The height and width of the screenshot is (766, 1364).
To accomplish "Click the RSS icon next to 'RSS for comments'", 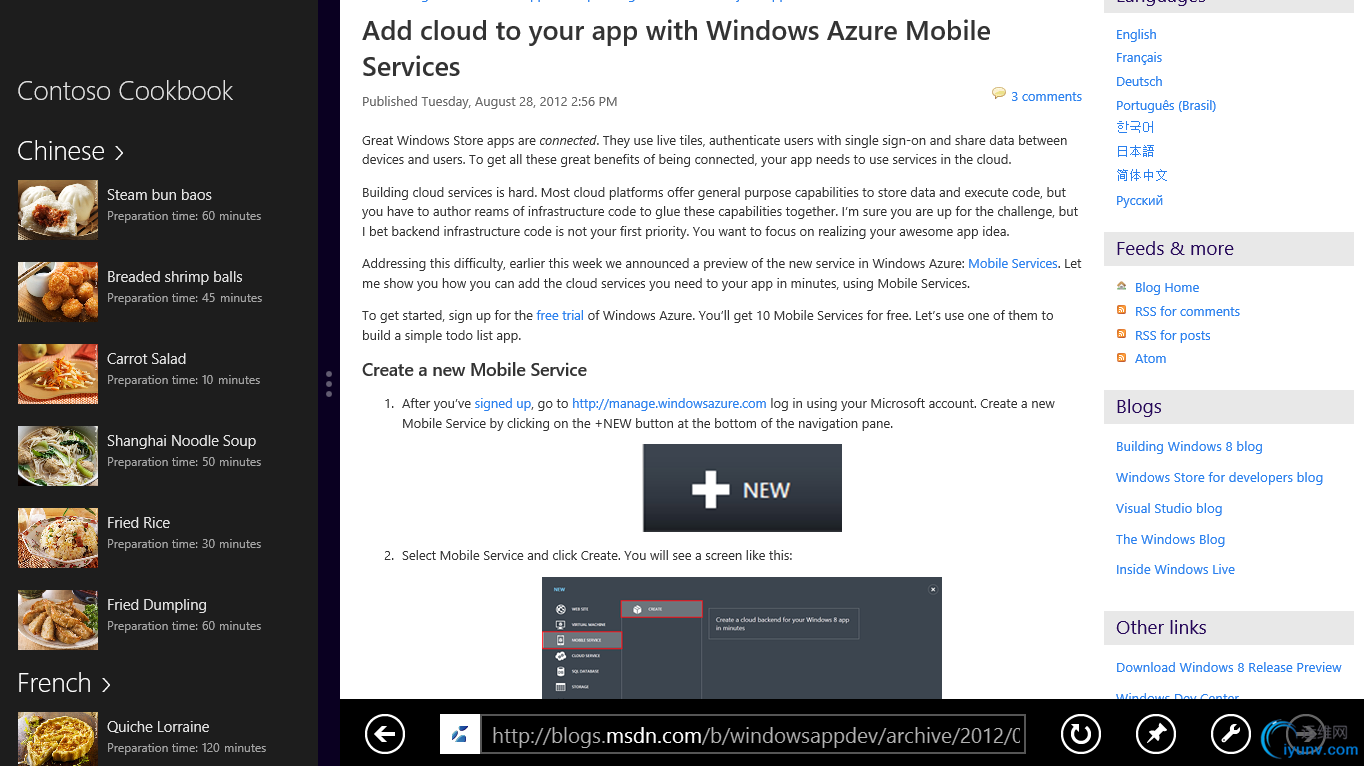I will click(1122, 310).
